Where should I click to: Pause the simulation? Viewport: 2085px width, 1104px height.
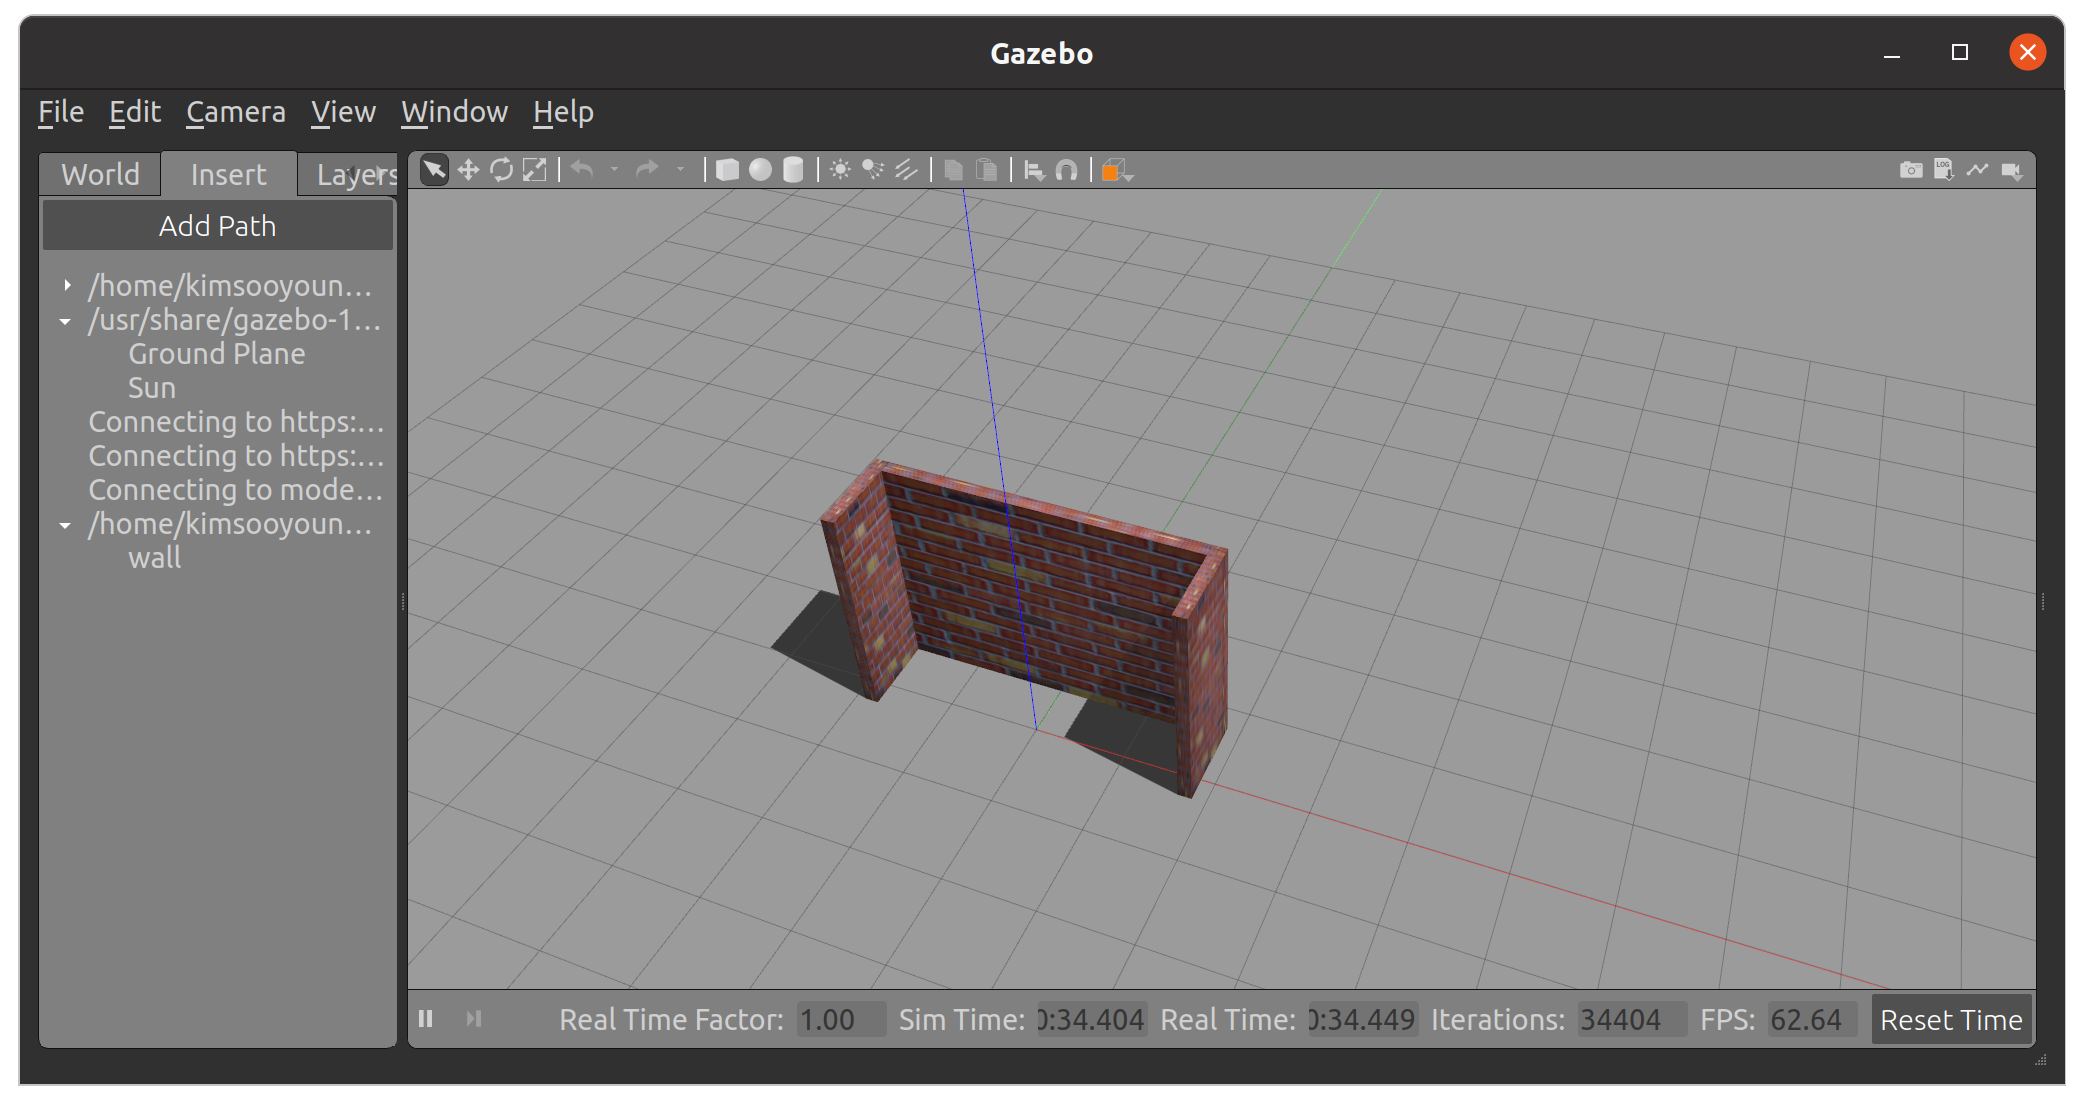tap(426, 1019)
